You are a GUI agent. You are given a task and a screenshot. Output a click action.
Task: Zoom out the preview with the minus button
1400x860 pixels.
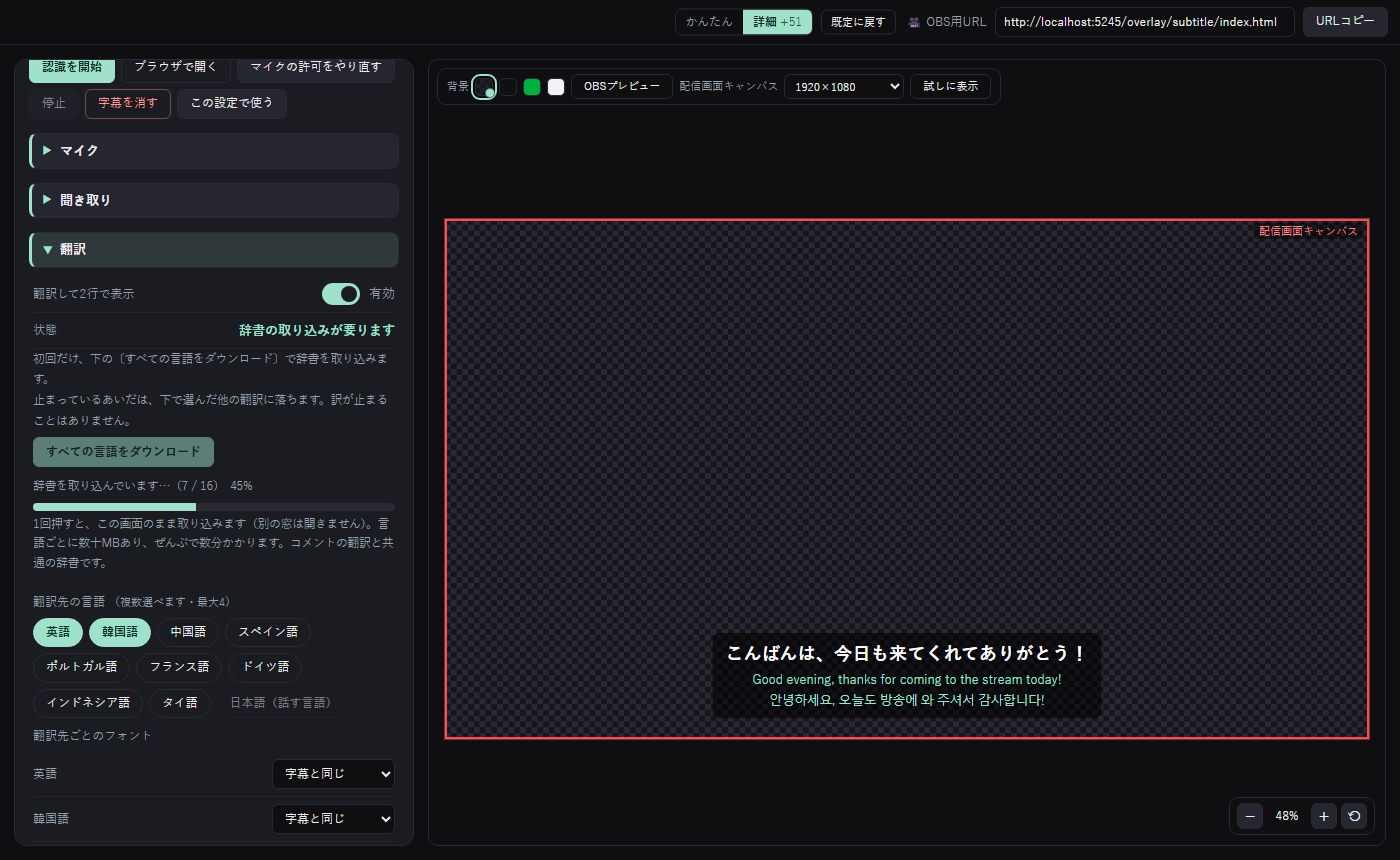1250,816
